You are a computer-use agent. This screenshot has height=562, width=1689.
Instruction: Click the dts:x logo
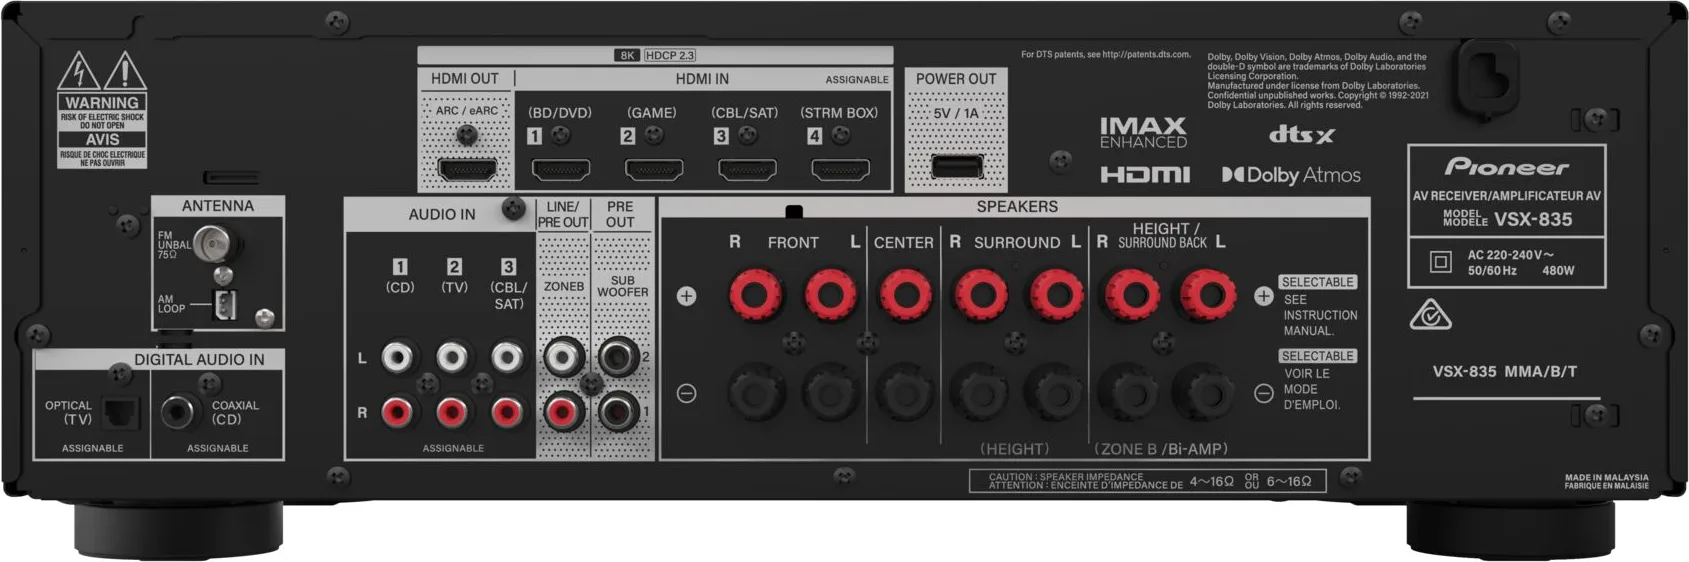click(x=1301, y=134)
